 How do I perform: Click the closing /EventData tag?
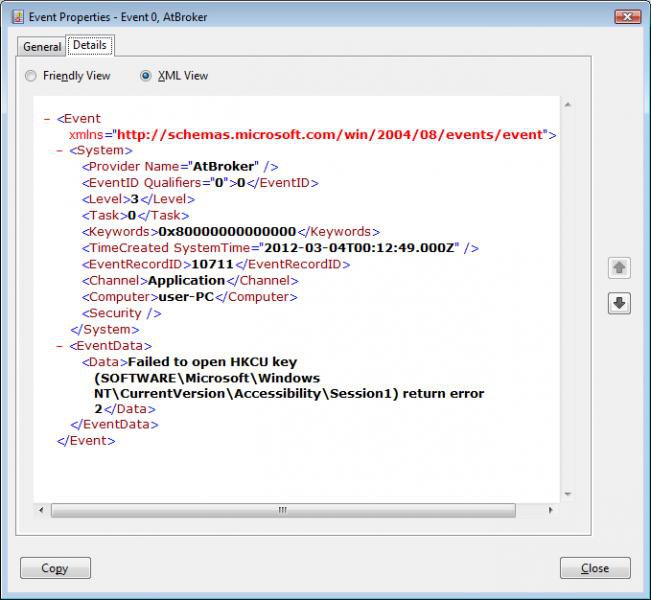pos(114,424)
